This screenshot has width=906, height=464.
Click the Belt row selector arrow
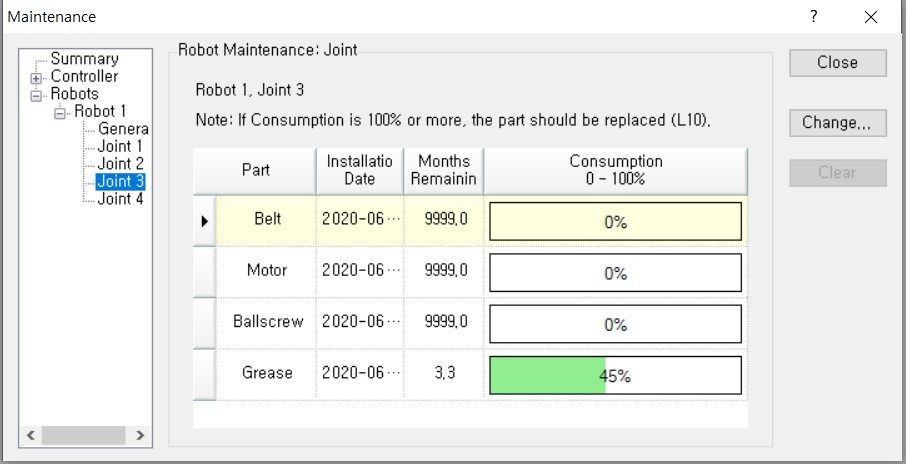(204, 221)
